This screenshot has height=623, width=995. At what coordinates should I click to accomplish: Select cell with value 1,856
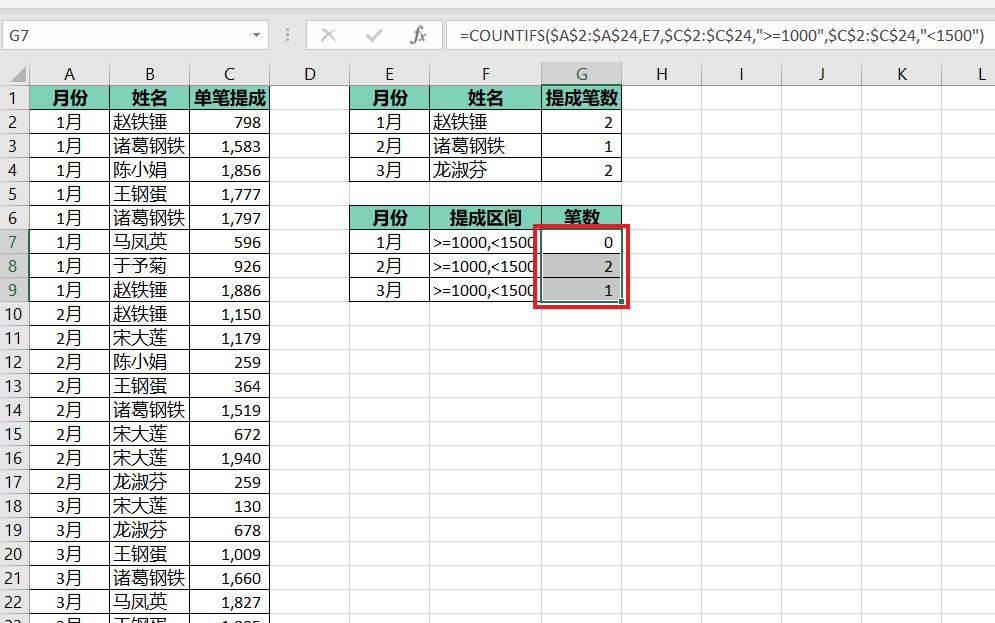[x=230, y=170]
